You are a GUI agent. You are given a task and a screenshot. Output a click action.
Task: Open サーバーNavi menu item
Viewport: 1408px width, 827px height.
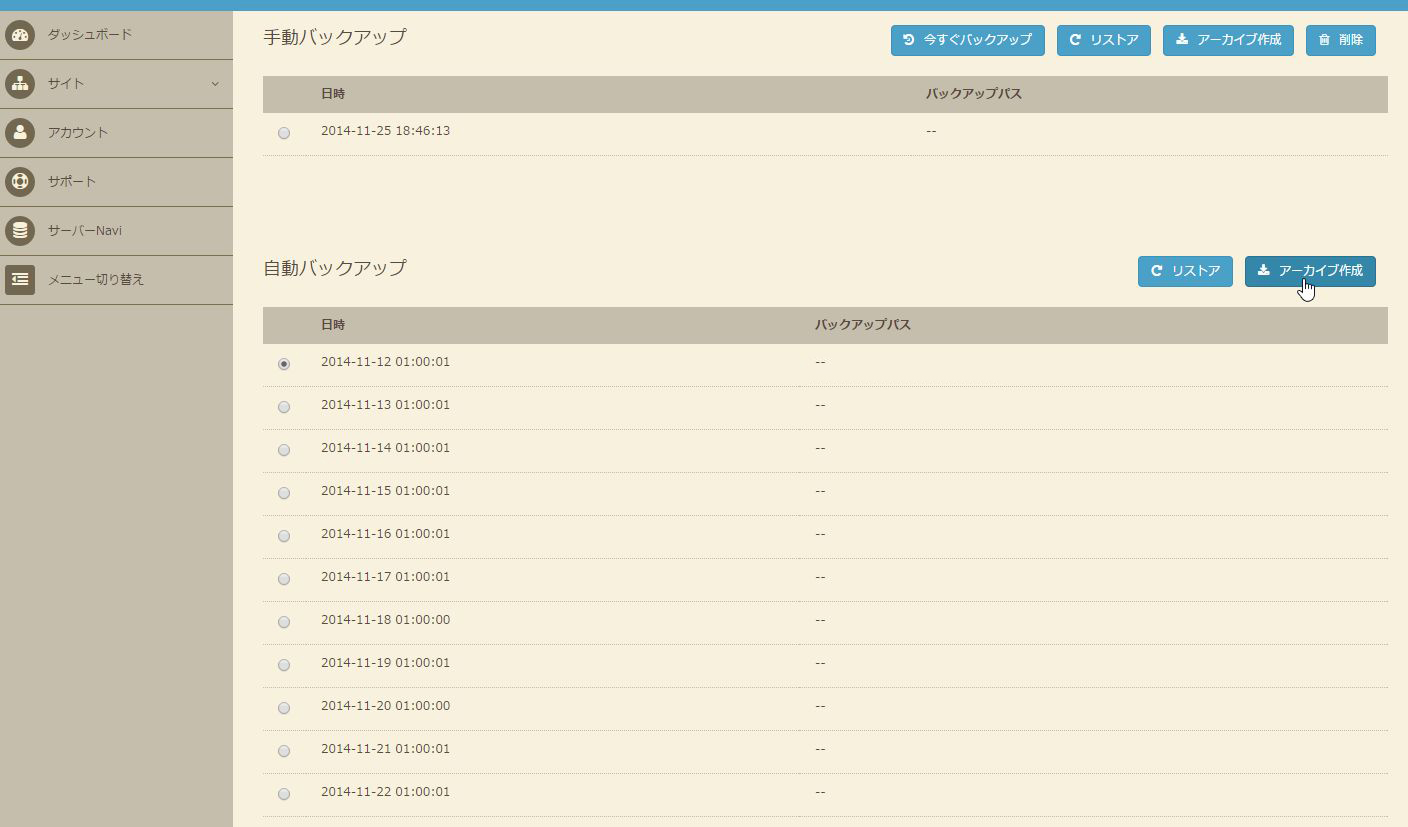[116, 231]
